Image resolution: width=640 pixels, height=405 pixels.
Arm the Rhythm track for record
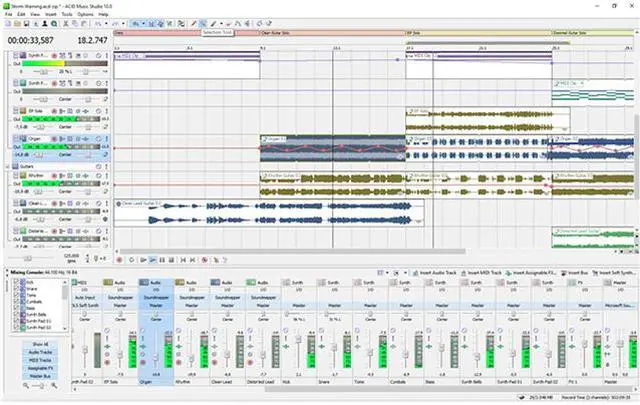(x=54, y=176)
